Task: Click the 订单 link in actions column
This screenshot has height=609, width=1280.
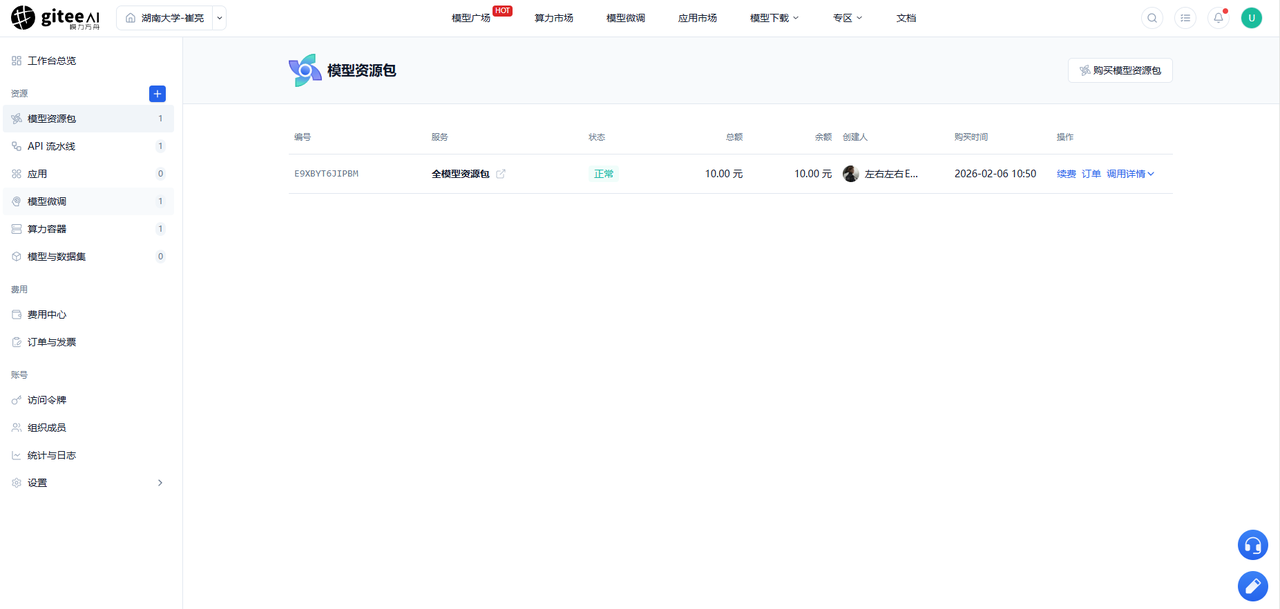Action: coord(1091,174)
